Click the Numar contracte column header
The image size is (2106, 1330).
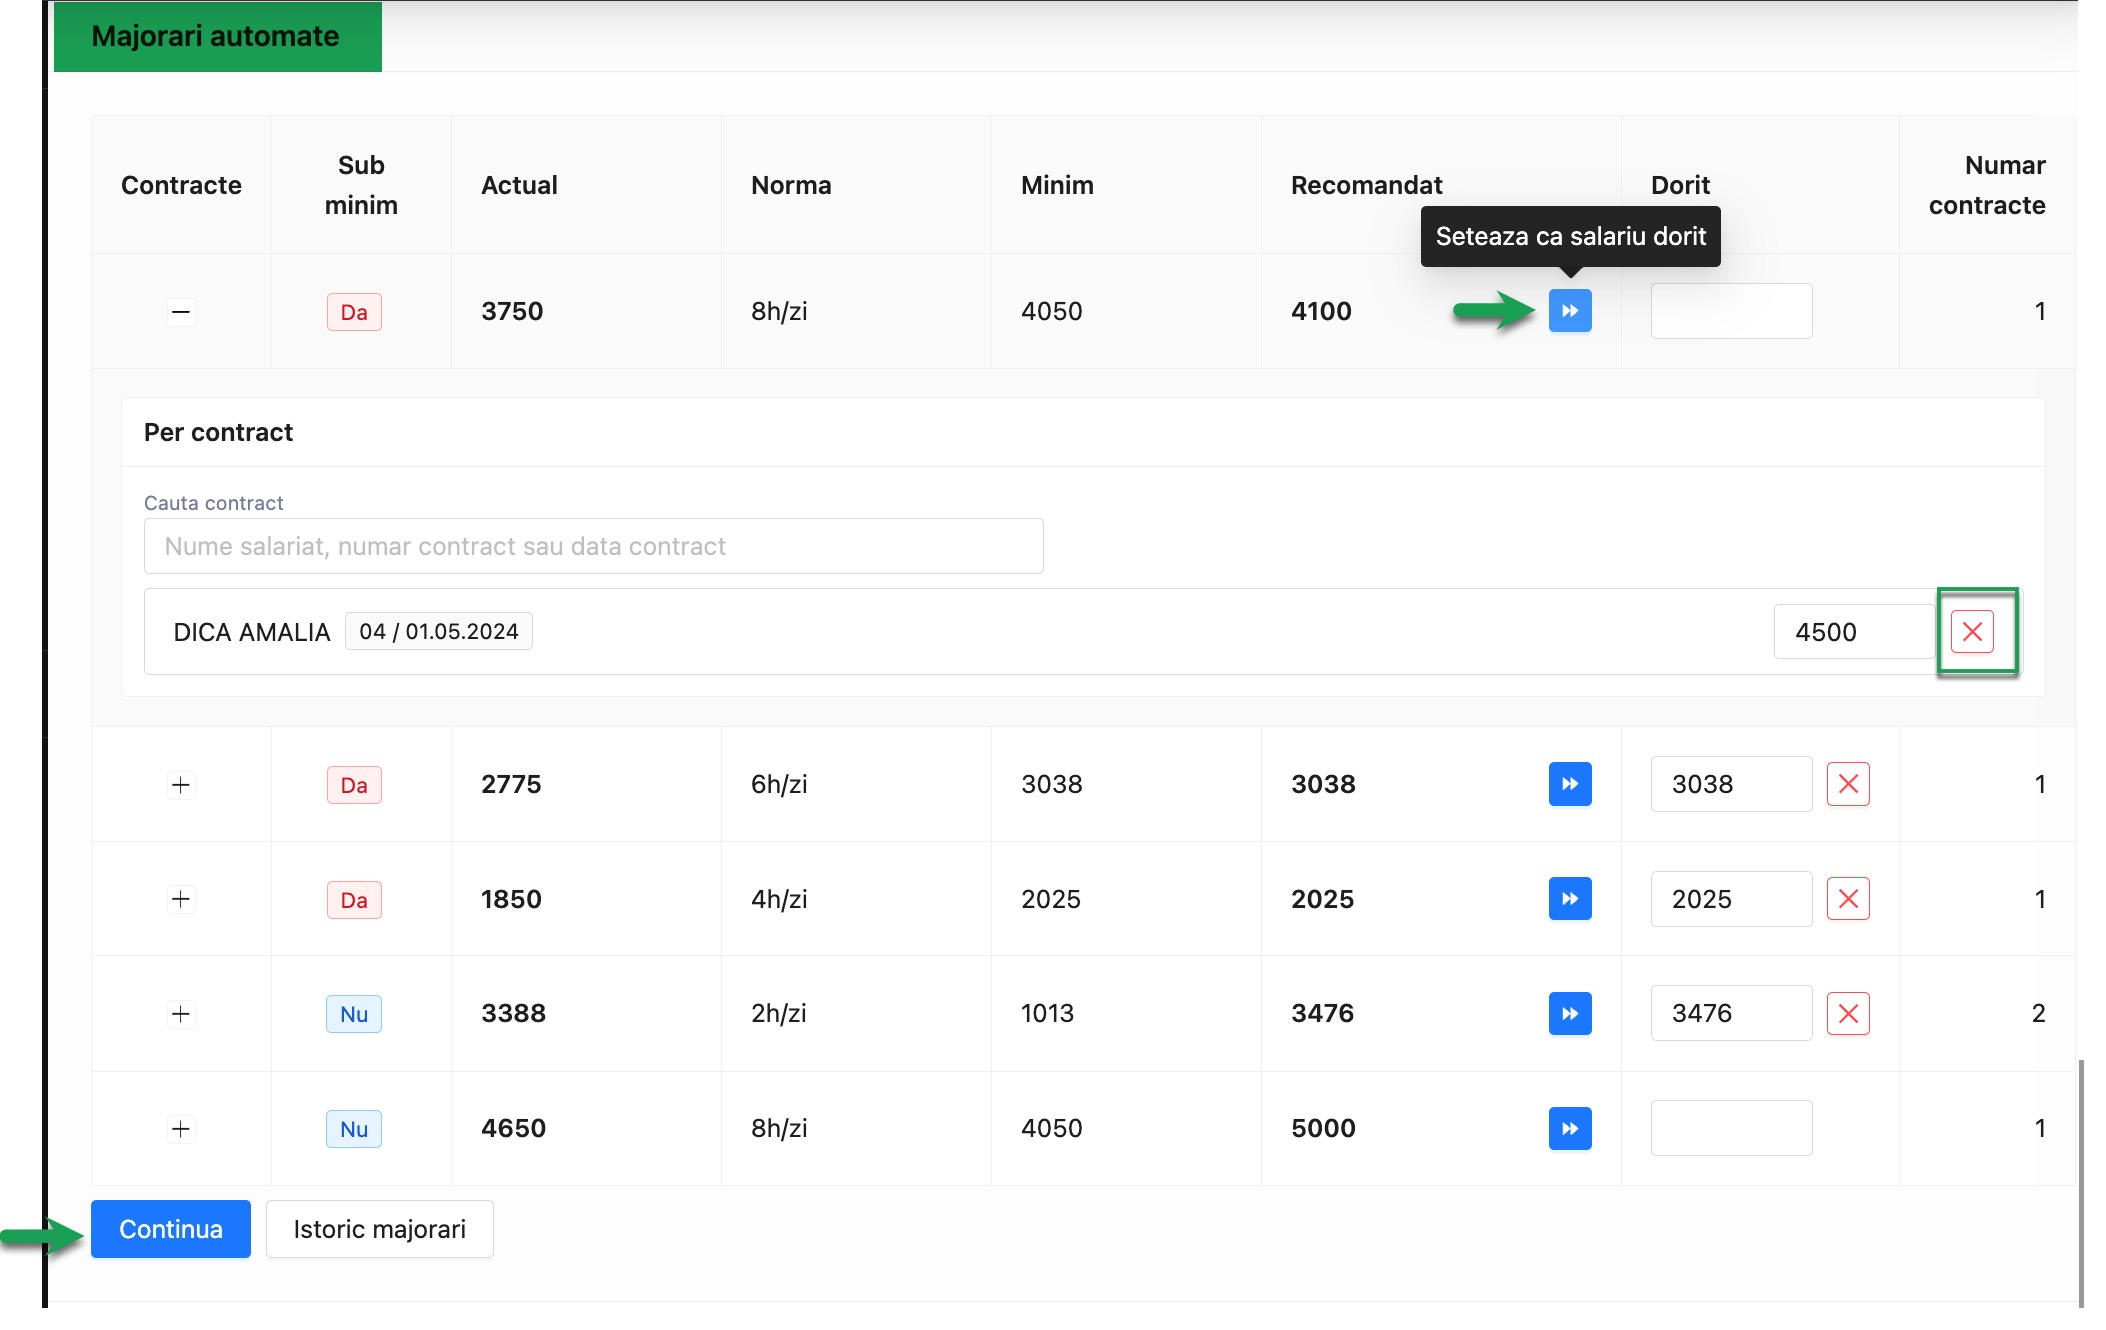(1987, 185)
